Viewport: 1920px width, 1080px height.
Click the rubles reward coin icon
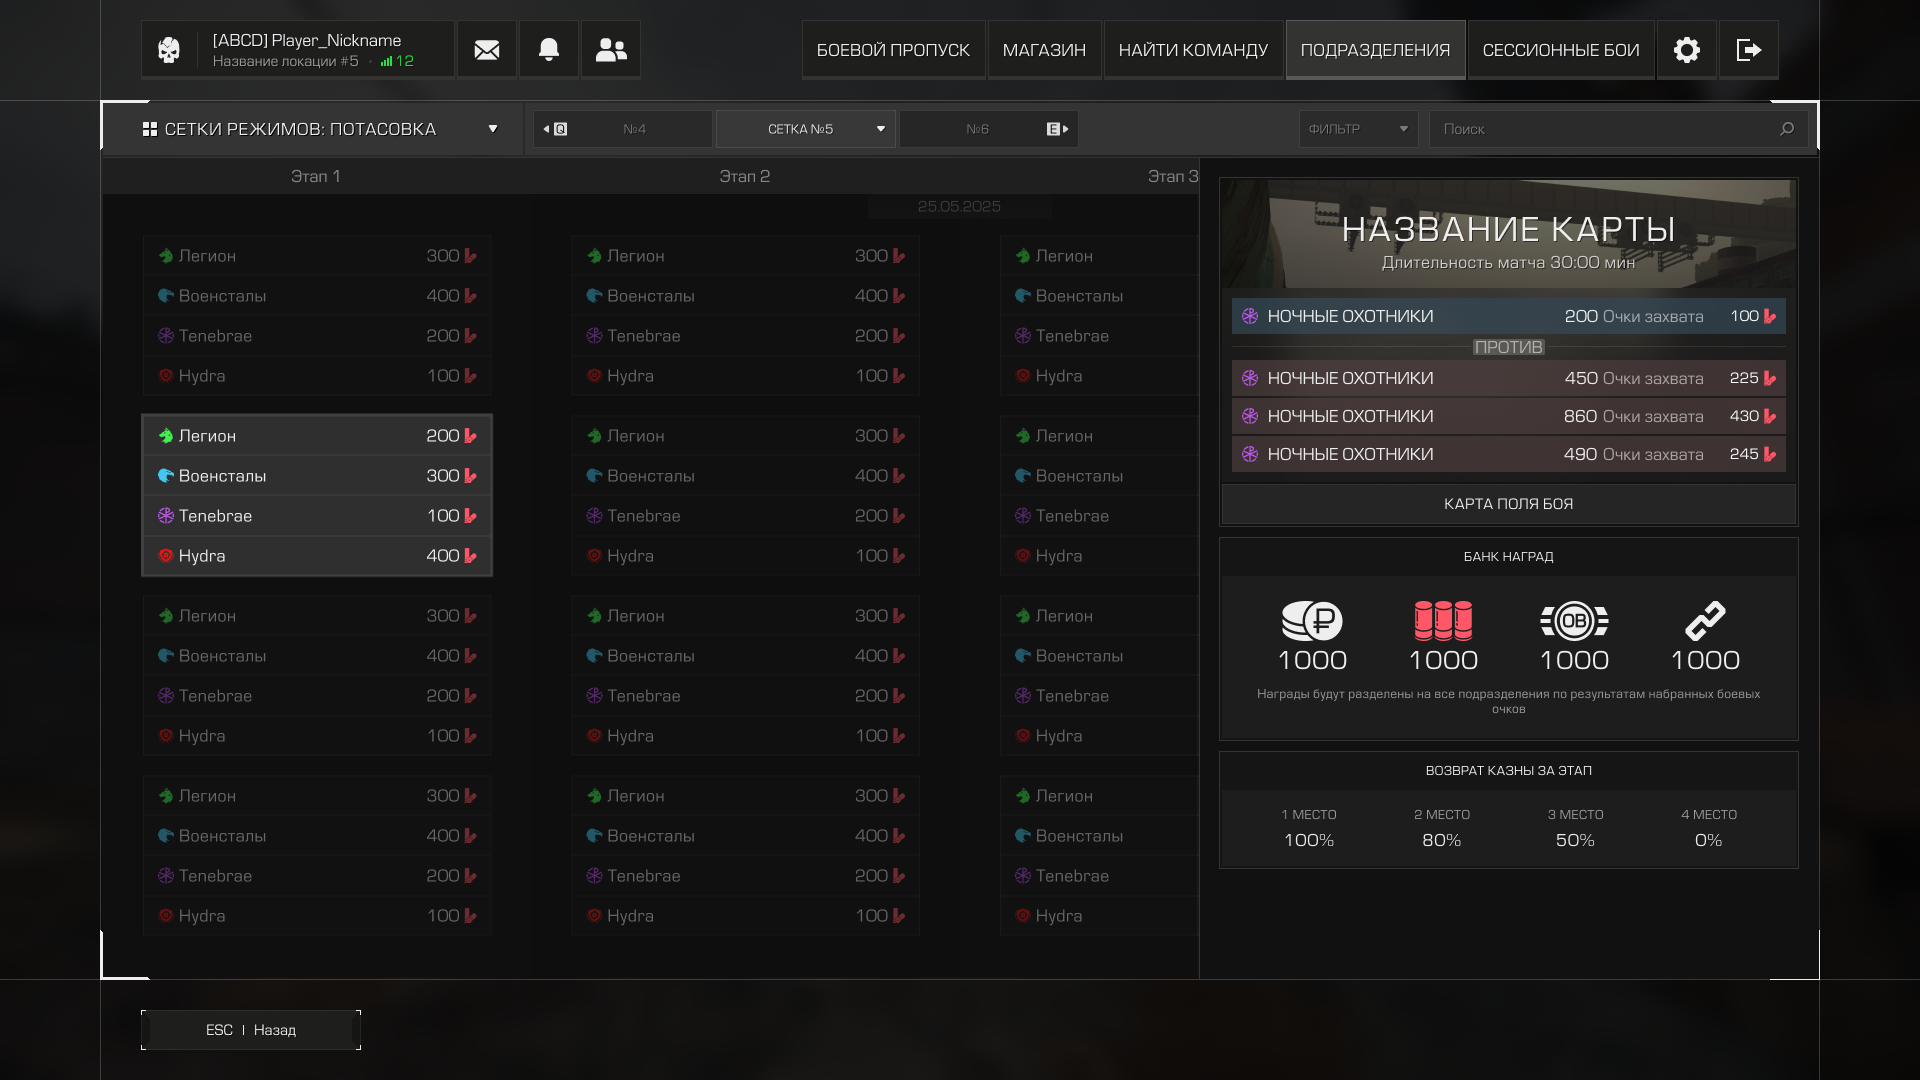pos(1312,621)
